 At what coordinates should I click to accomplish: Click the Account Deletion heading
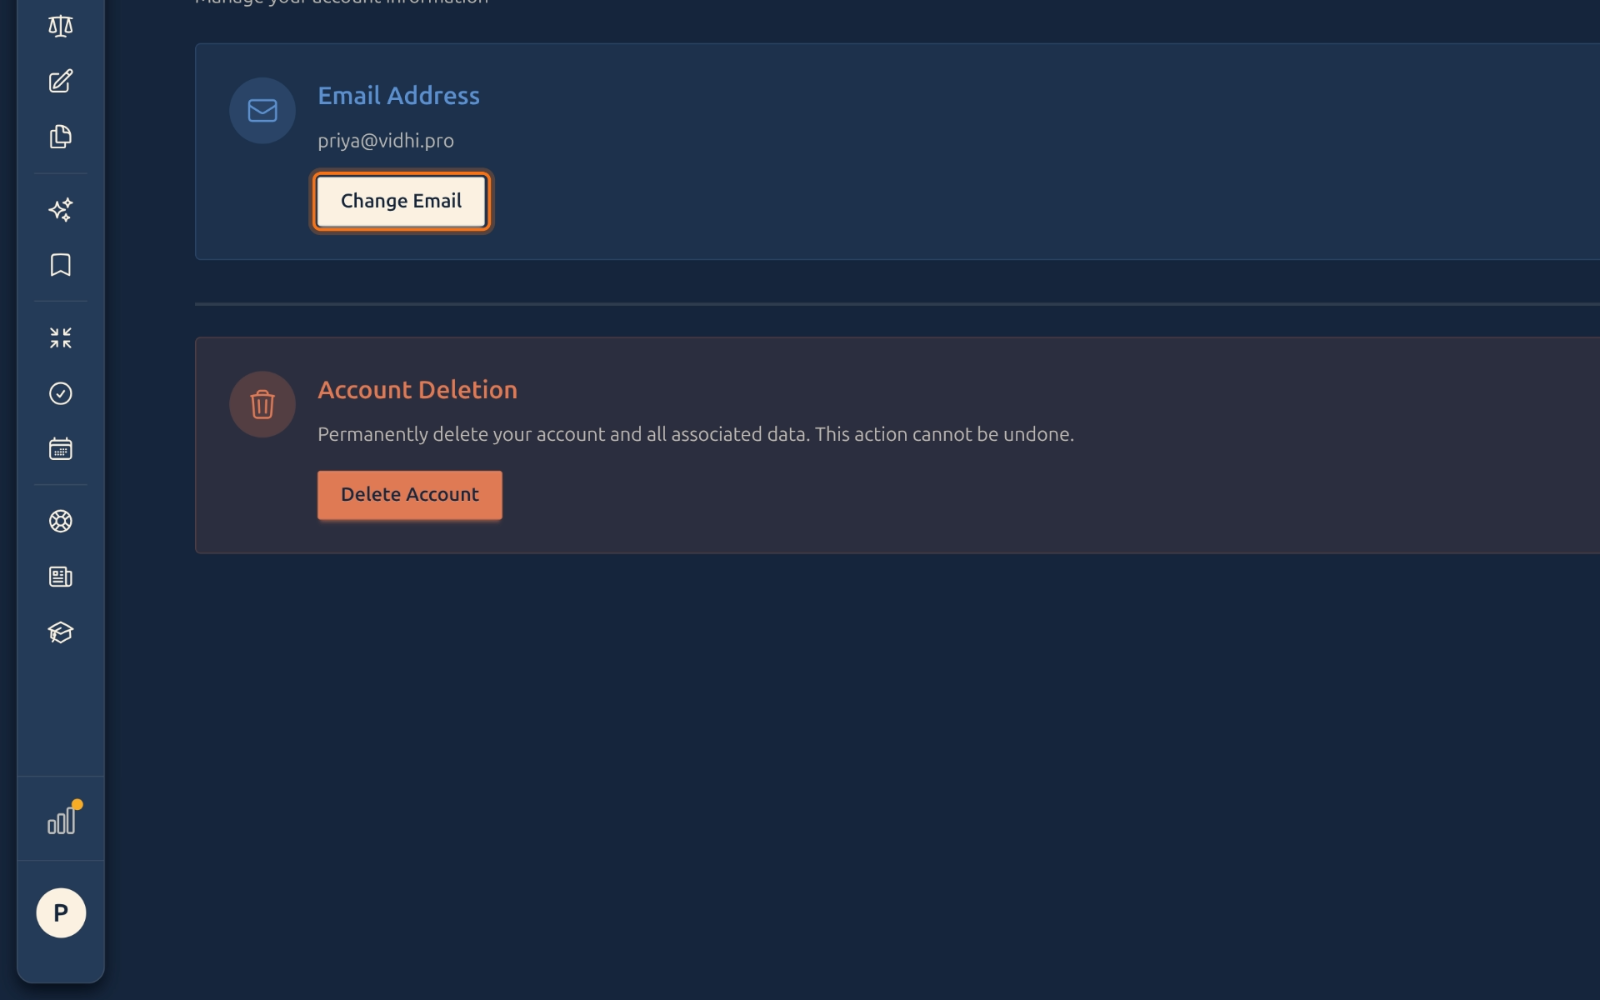tap(417, 390)
